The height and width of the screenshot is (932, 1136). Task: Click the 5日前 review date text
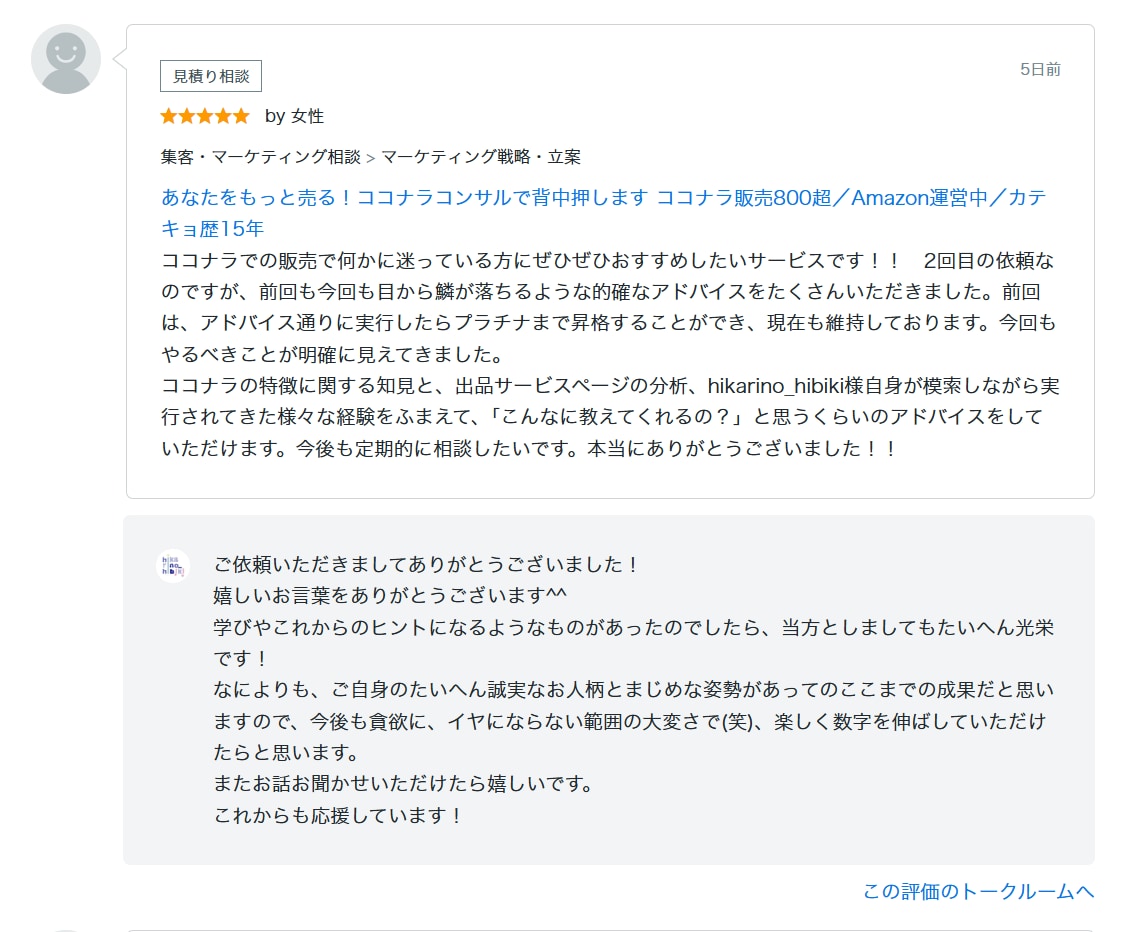pyautogui.click(x=1040, y=70)
